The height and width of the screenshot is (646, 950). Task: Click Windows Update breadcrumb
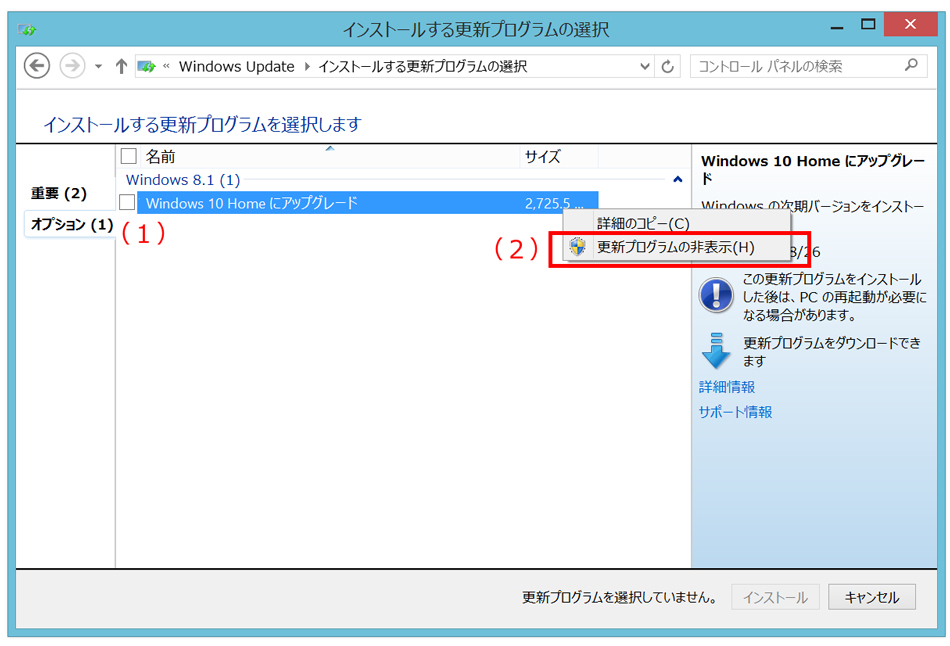(236, 66)
